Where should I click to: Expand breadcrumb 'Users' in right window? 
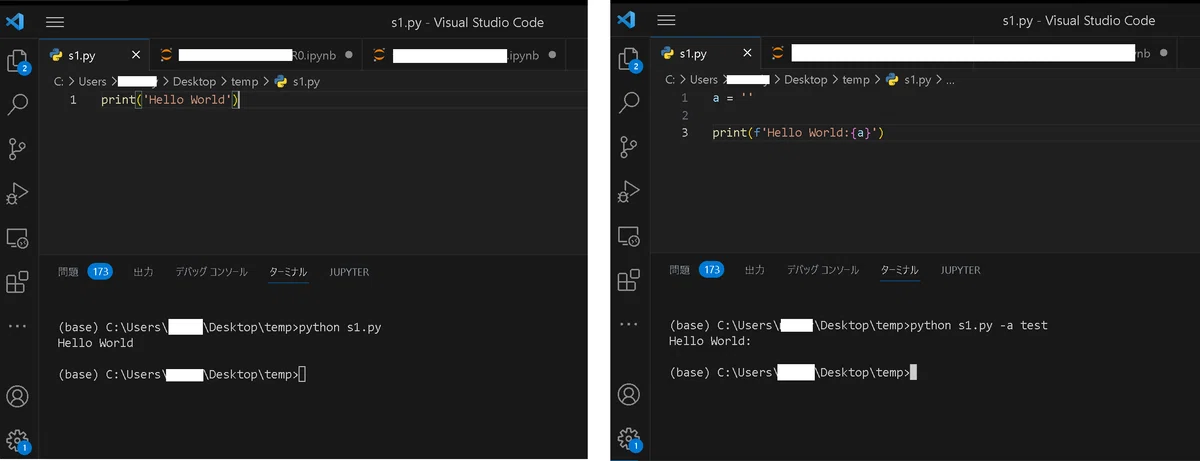704,79
